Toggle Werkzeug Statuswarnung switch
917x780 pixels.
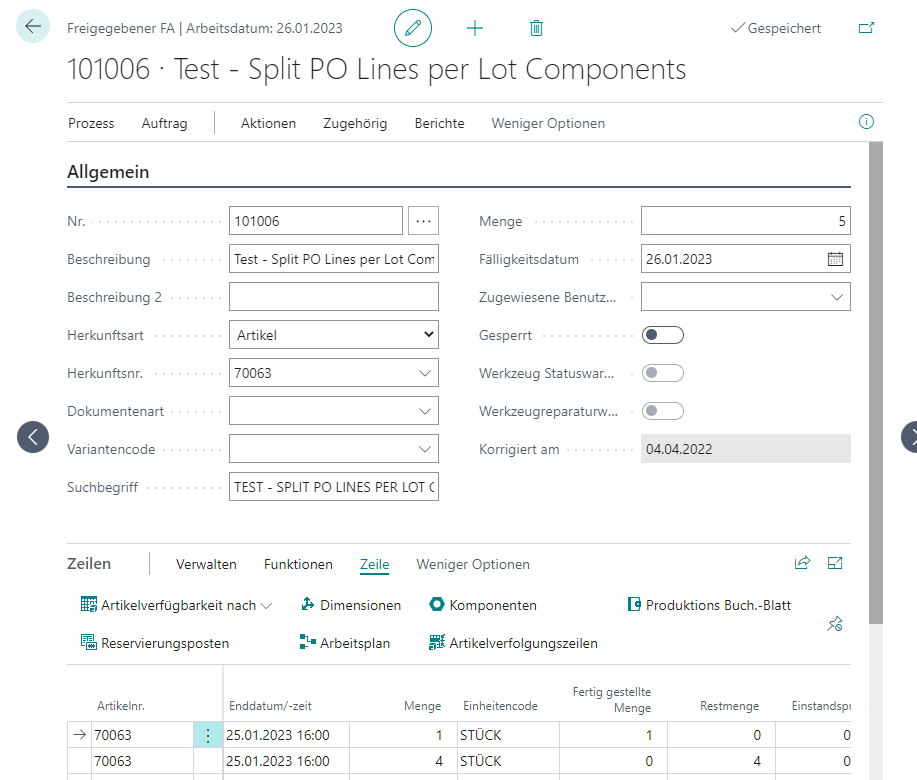click(663, 373)
